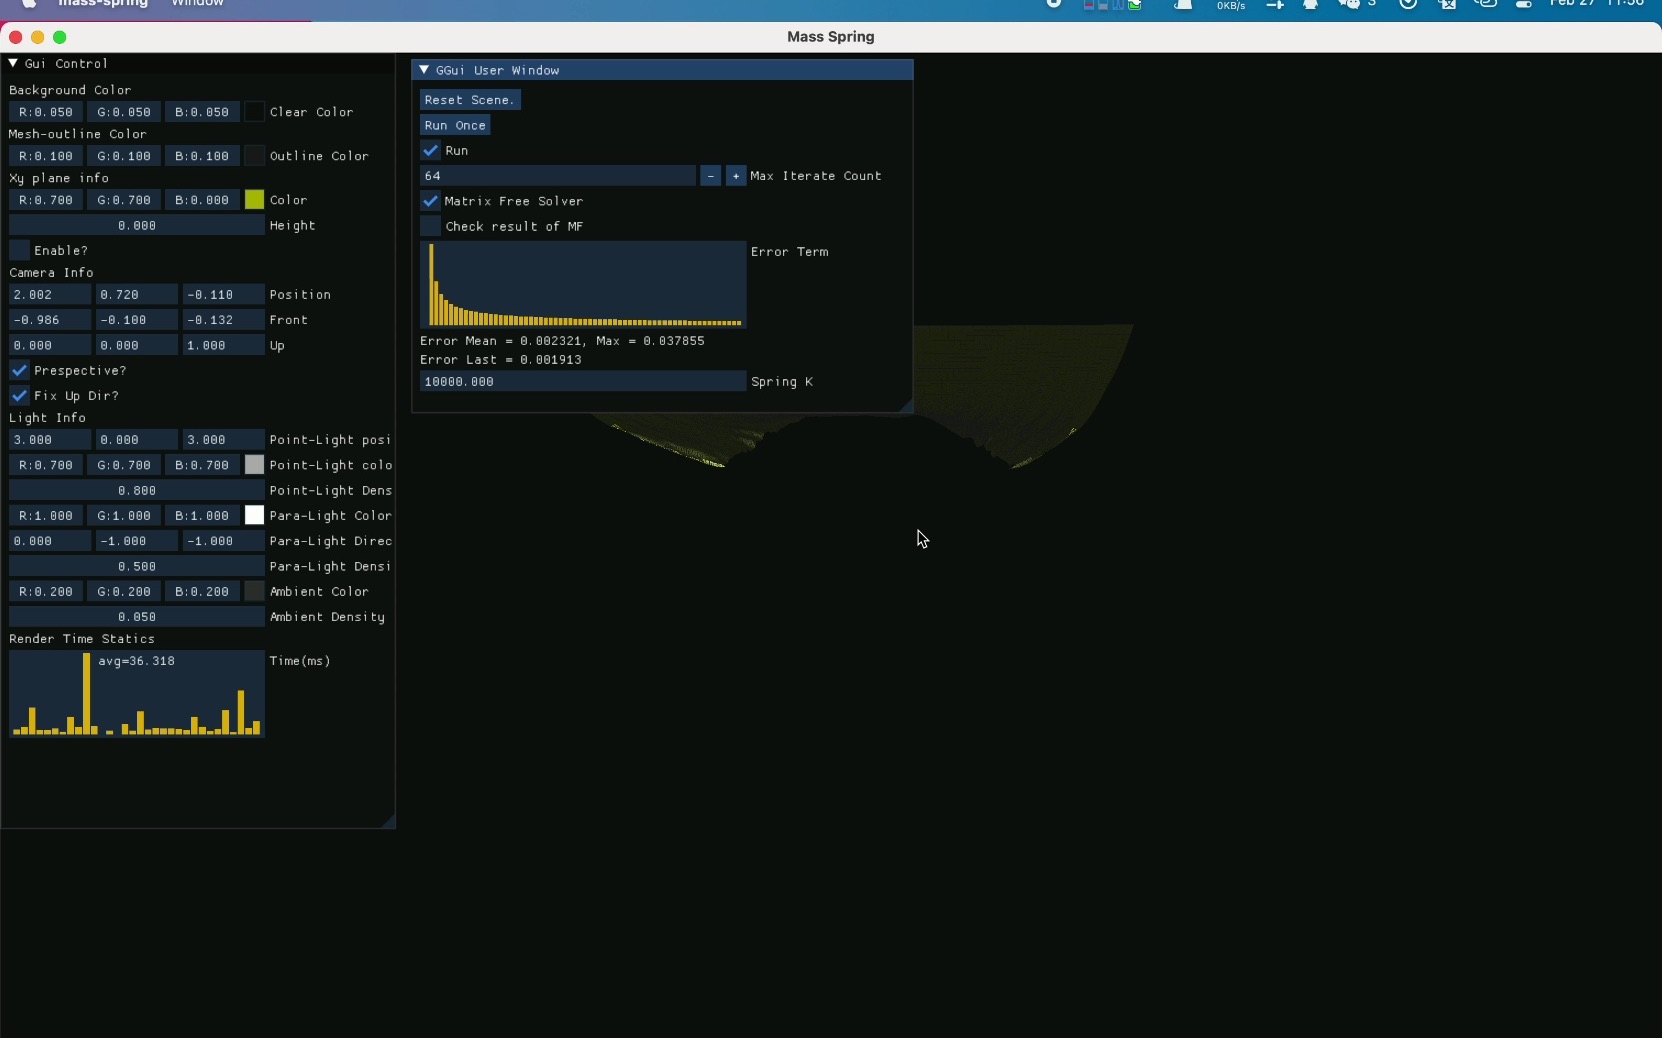Open the mass-spring application menu

tap(103, 4)
